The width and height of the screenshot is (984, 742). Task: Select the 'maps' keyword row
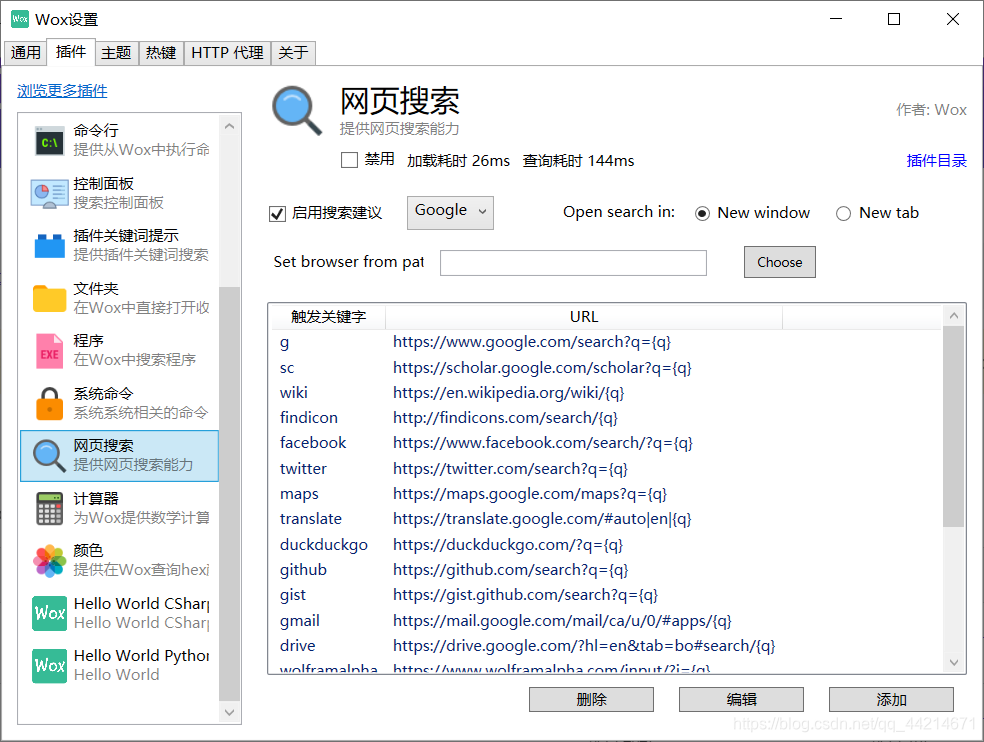pyautogui.click(x=606, y=494)
